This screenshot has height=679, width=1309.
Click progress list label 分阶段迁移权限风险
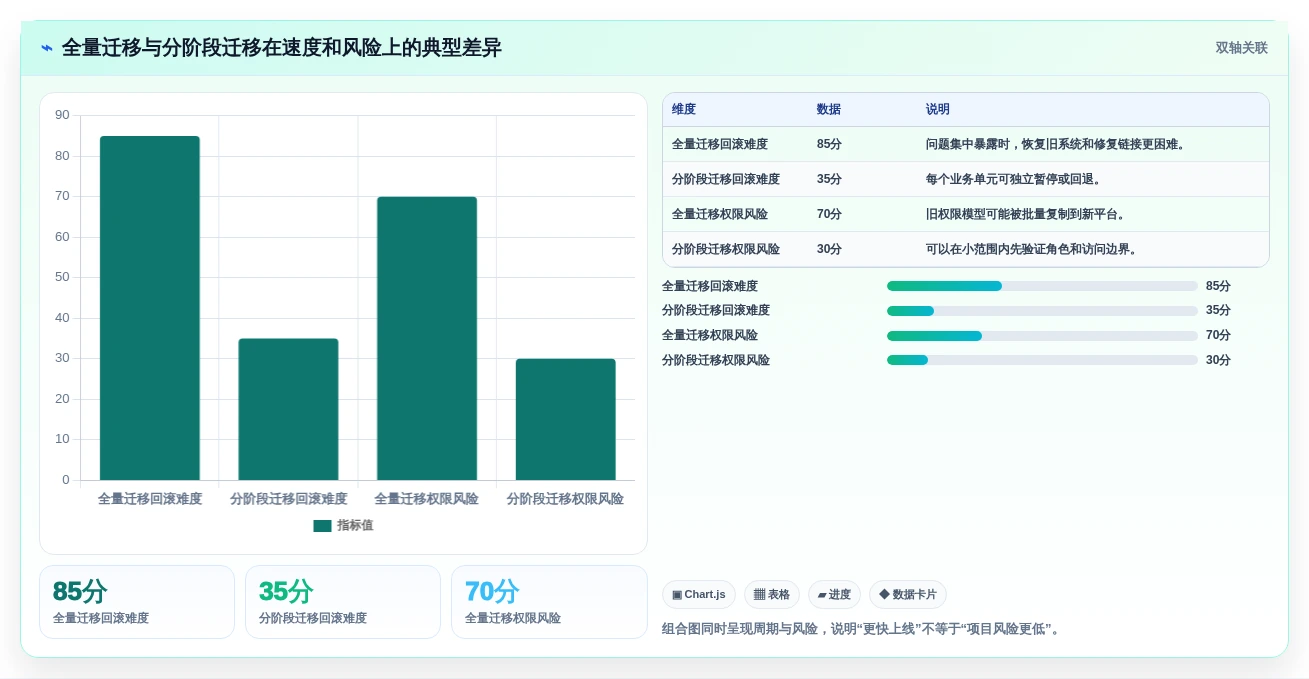click(716, 360)
